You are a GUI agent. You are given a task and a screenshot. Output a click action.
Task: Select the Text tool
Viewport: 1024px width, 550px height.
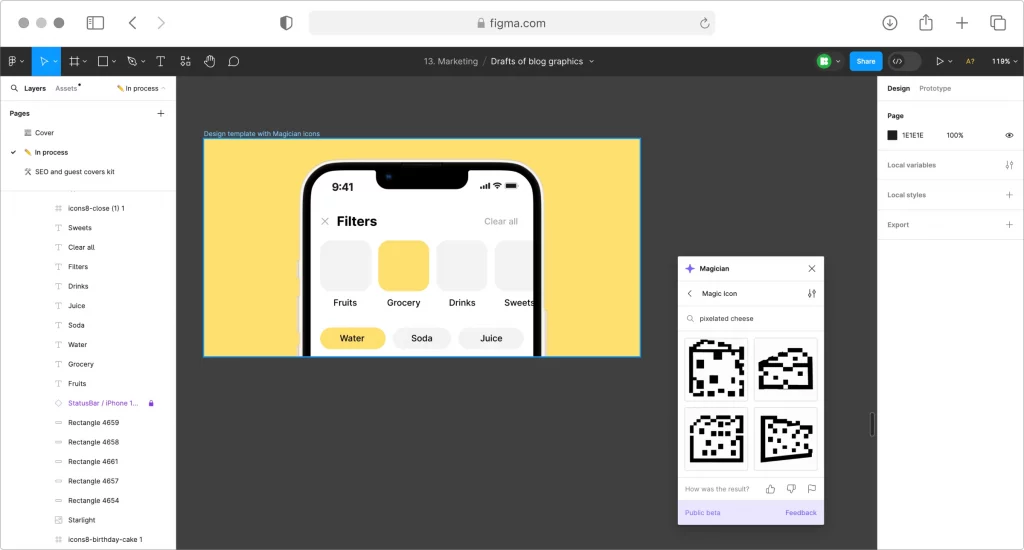161,61
